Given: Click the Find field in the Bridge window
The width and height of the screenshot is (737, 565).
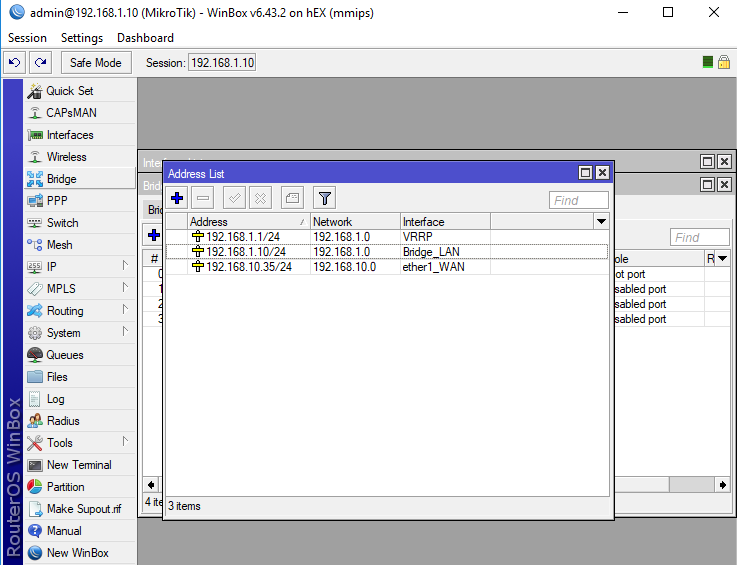Looking at the screenshot, I should coord(700,237).
